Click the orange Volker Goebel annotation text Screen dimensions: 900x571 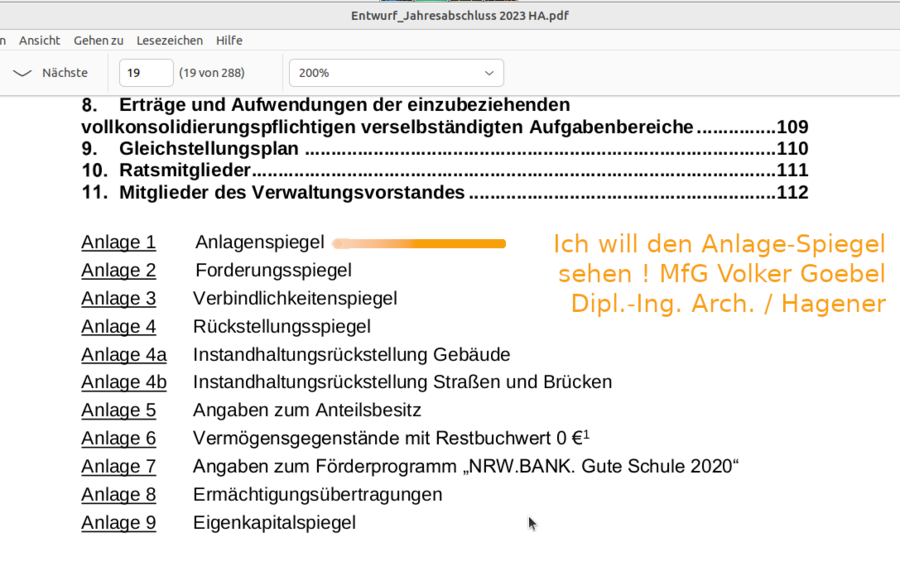point(720,274)
